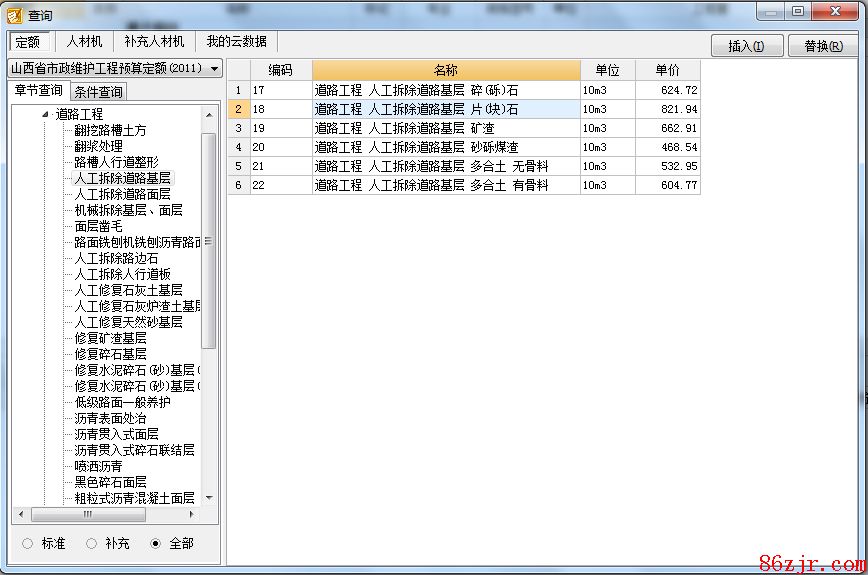Select the 补充 radio button
Image resolution: width=868 pixels, height=575 pixels.
pos(91,543)
